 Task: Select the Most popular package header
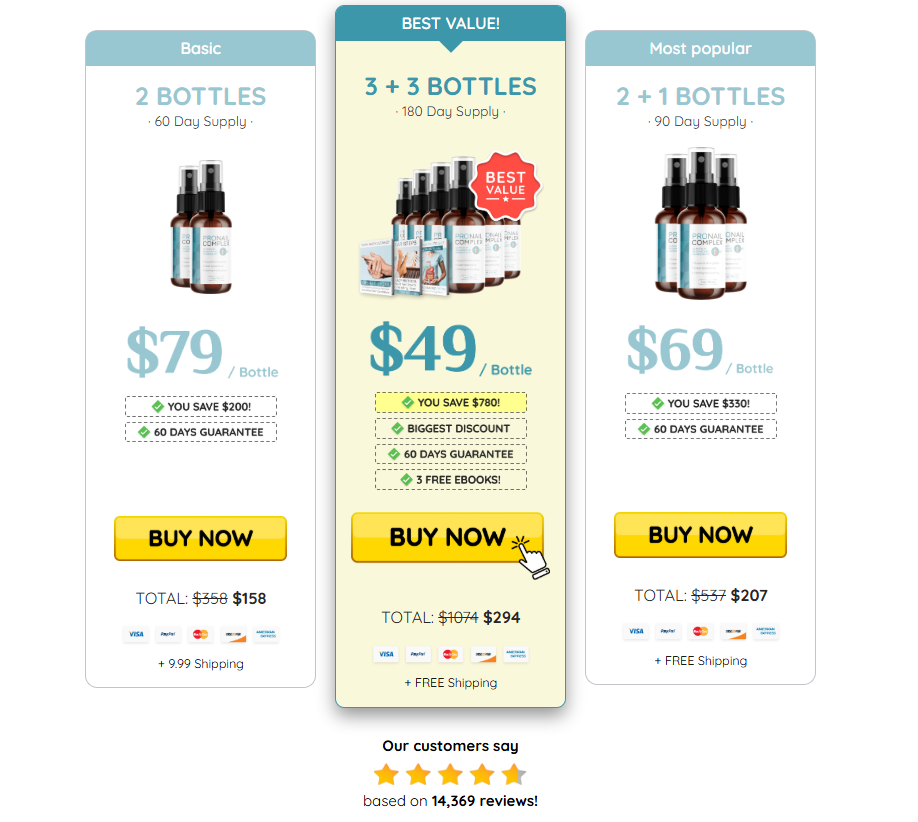700,48
